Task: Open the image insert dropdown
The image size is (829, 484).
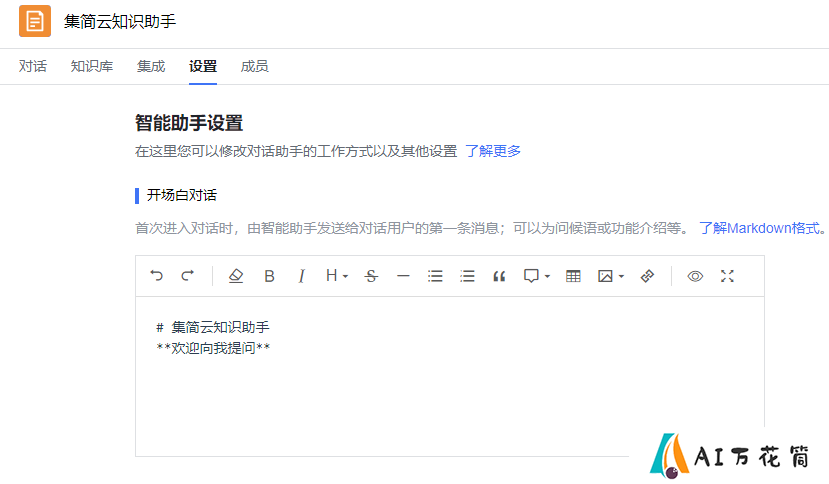Action: (x=611, y=276)
